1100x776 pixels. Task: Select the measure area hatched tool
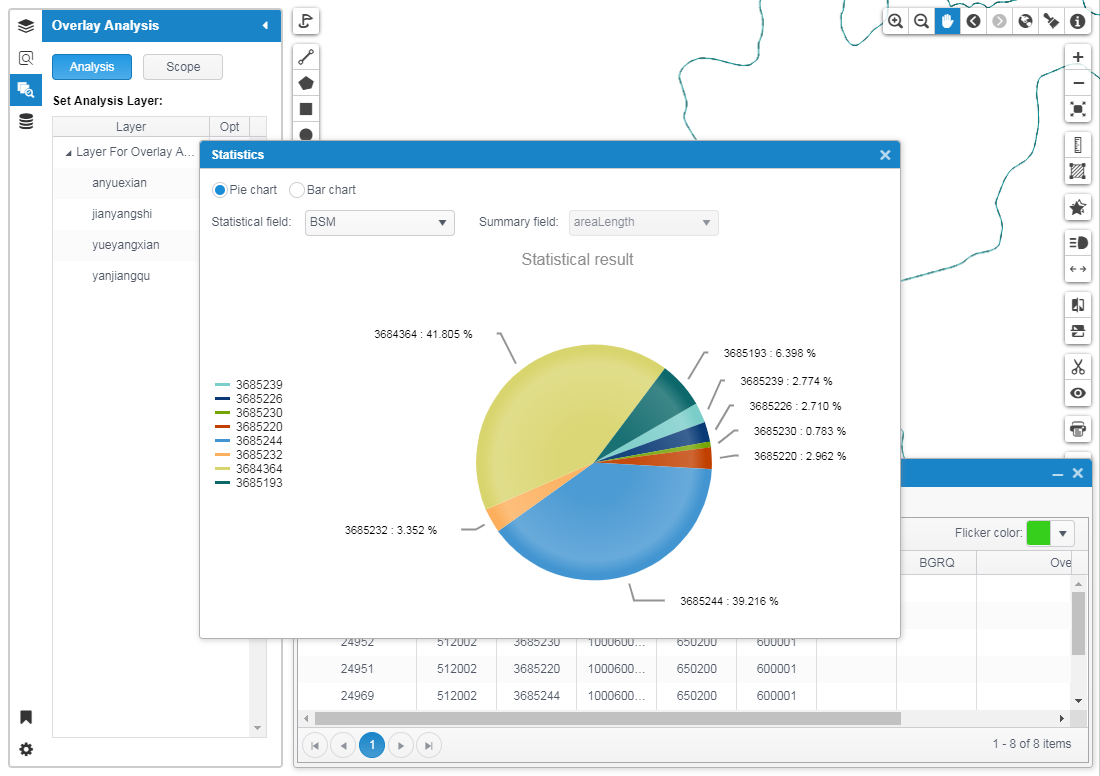[x=1078, y=171]
